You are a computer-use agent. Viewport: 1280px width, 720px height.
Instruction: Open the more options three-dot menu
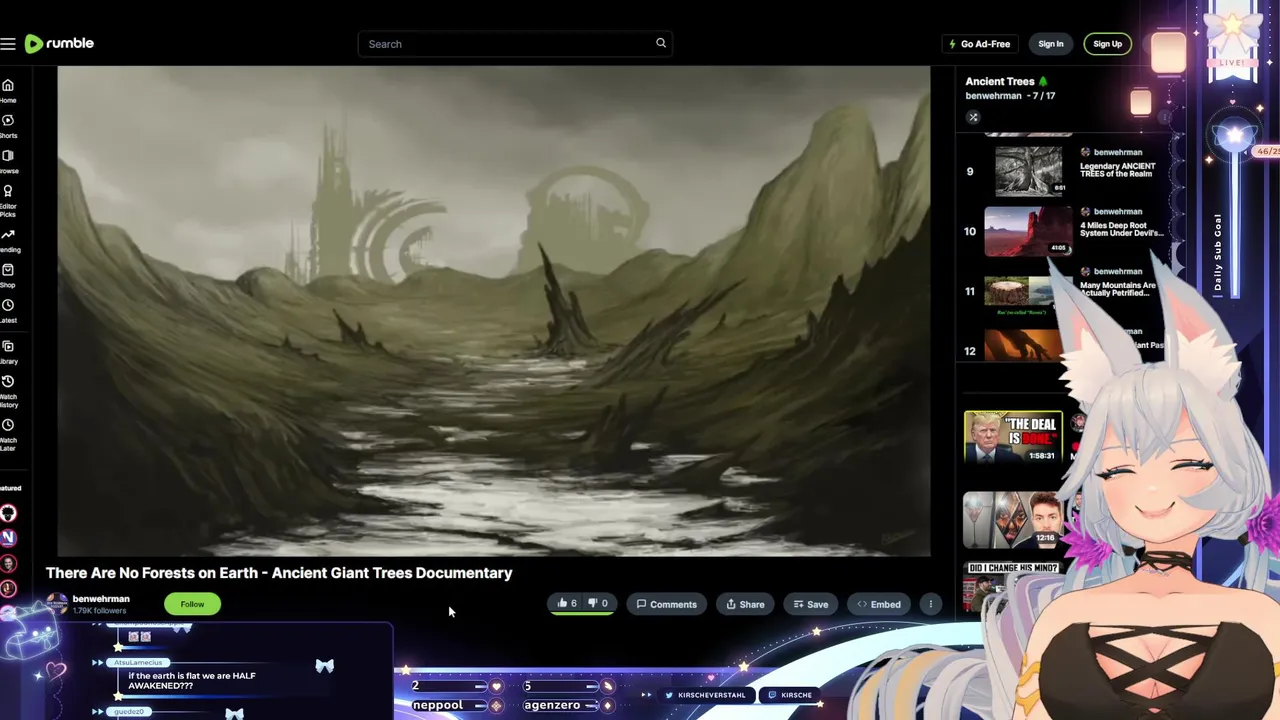930,604
